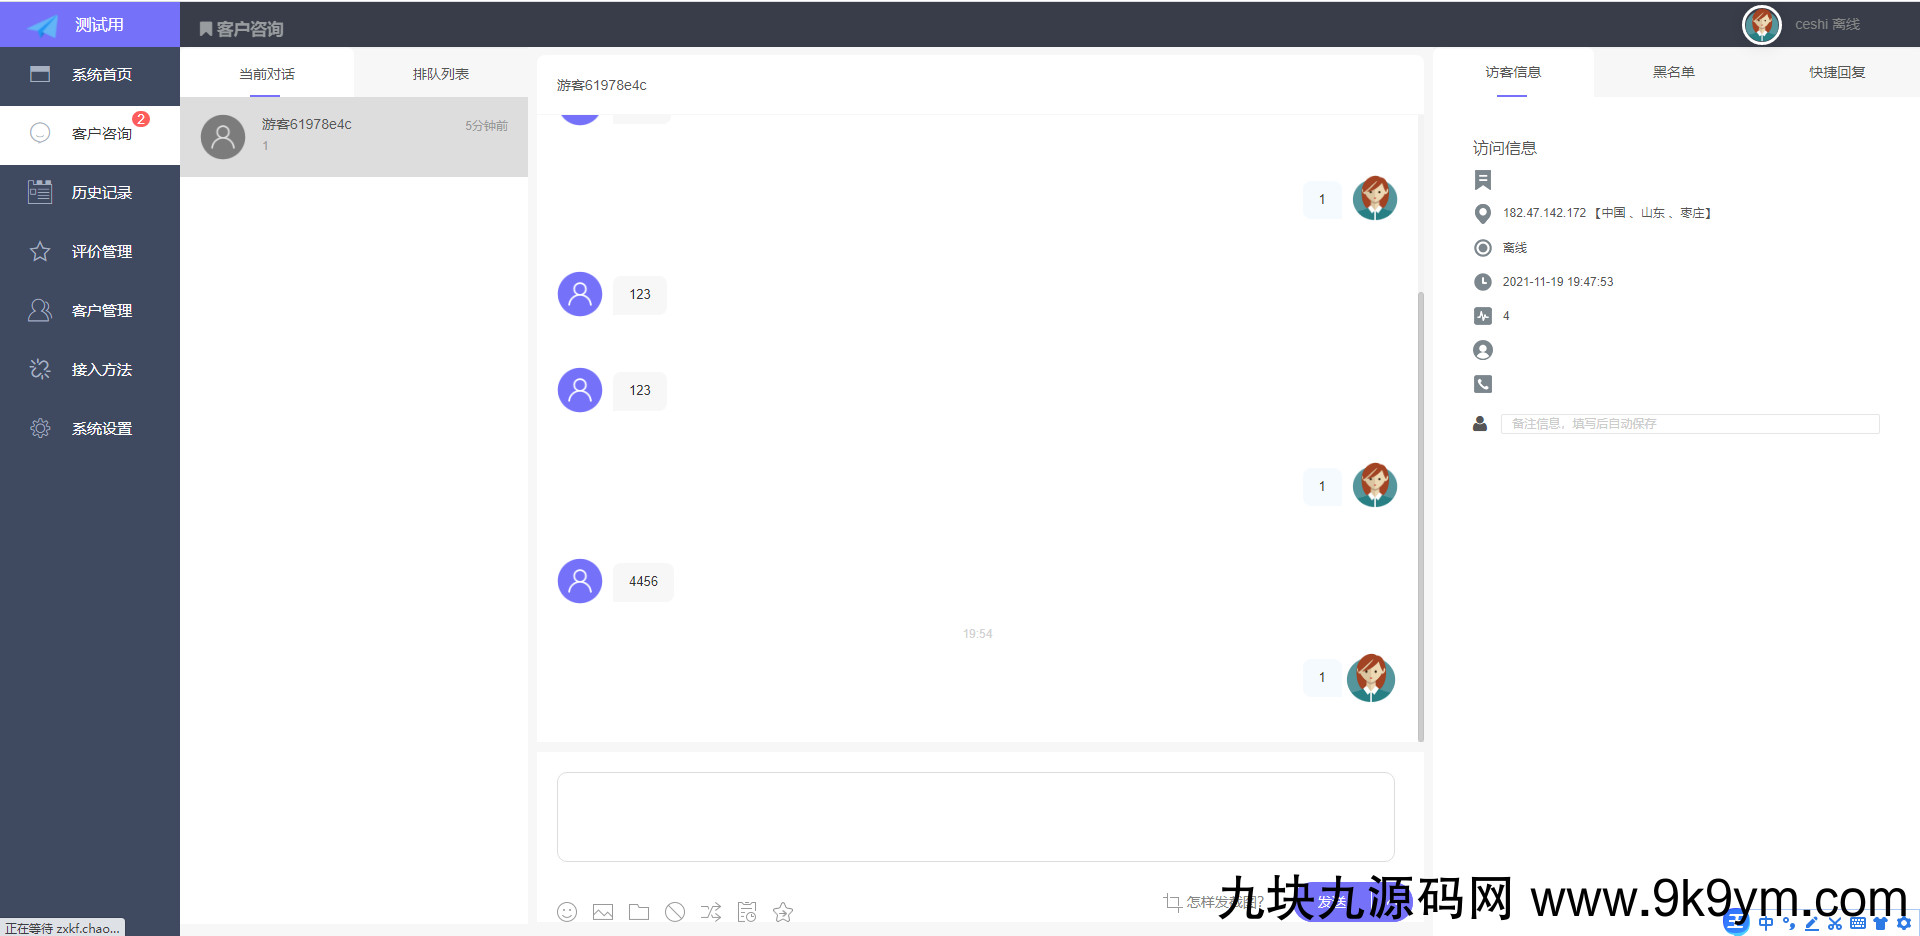Screen dimensions: 1920x936
Task: Open the file upload folder icon
Action: (639, 912)
